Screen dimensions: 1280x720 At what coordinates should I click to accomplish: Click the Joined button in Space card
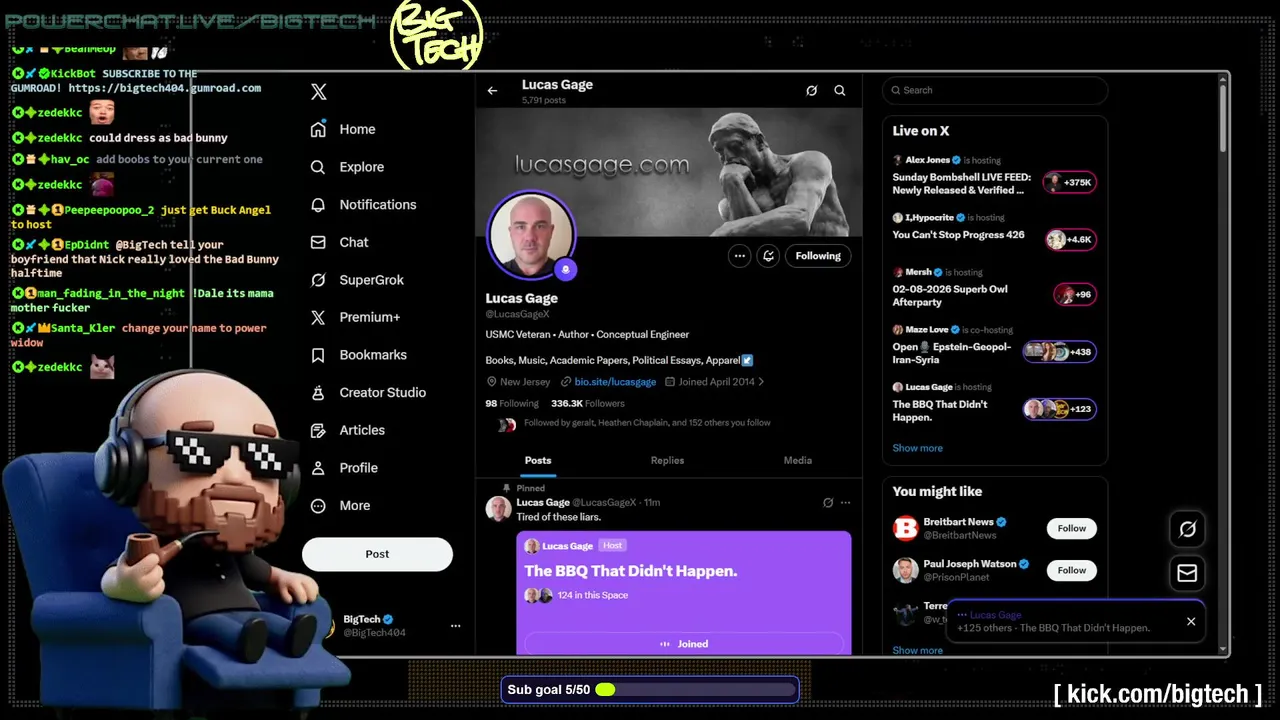[x=684, y=644]
